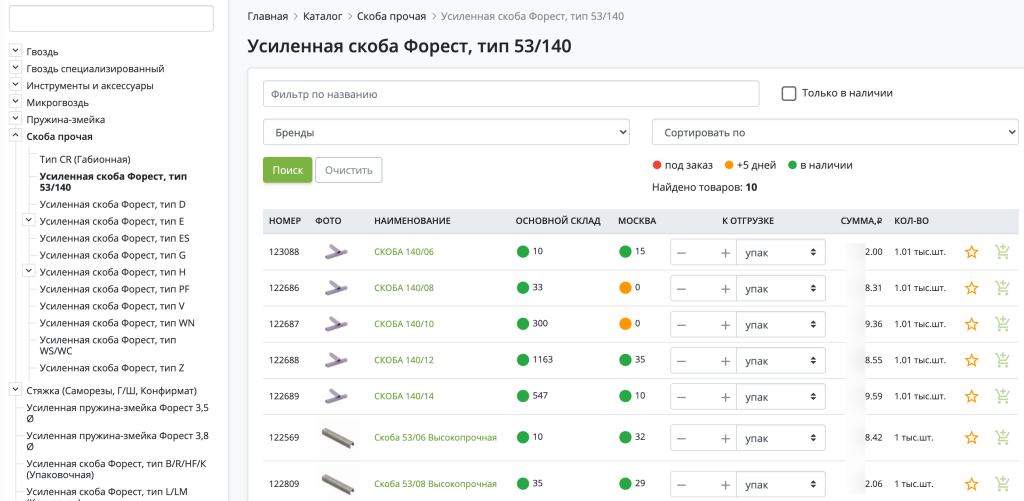This screenshot has width=1024, height=501.
Task: Enable the Только в наличии checkbox
Action: 789,93
